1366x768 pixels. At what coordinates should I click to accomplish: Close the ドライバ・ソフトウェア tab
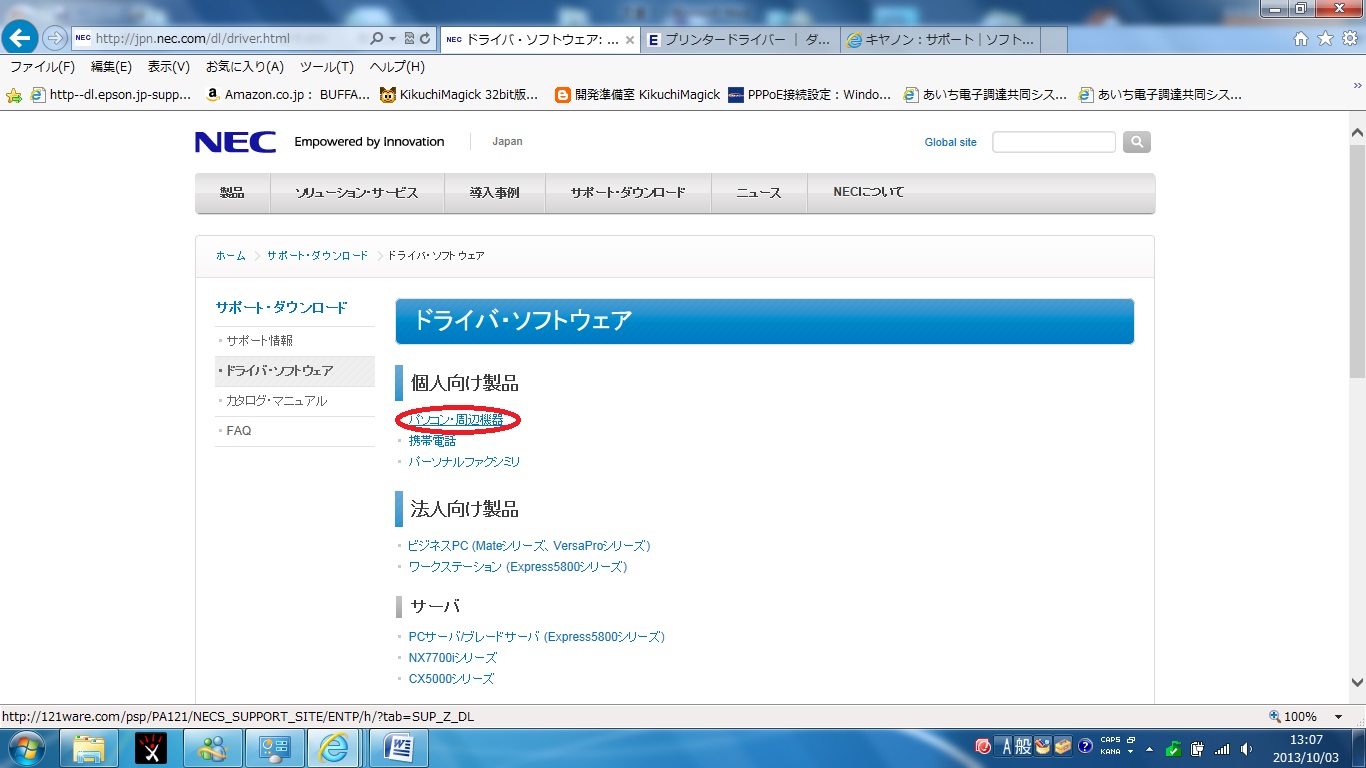coord(629,39)
